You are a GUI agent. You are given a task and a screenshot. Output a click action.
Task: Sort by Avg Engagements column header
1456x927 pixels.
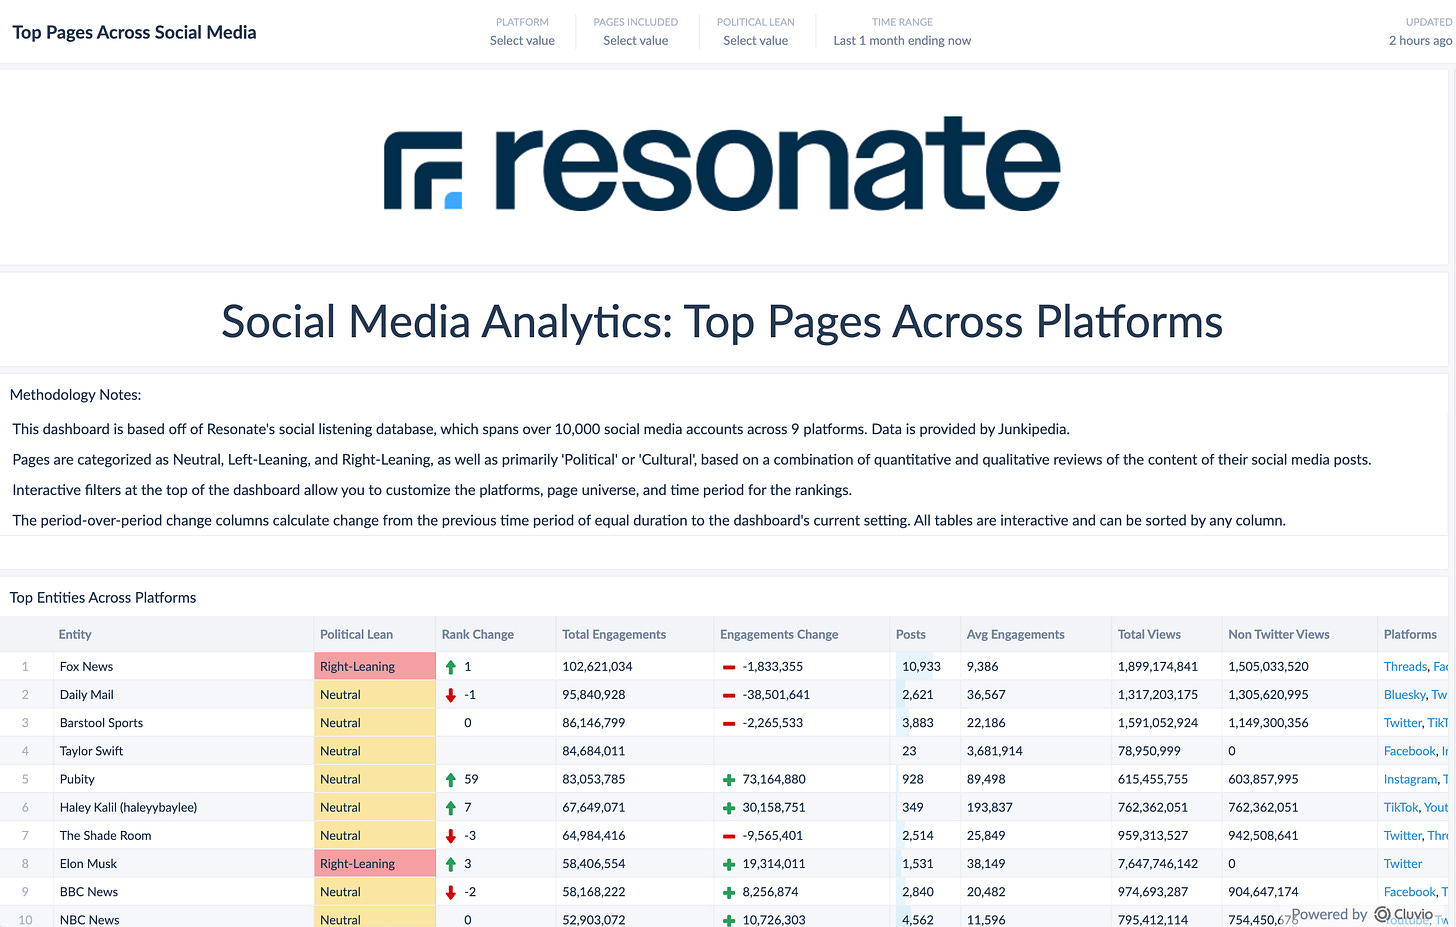pyautogui.click(x=1015, y=634)
